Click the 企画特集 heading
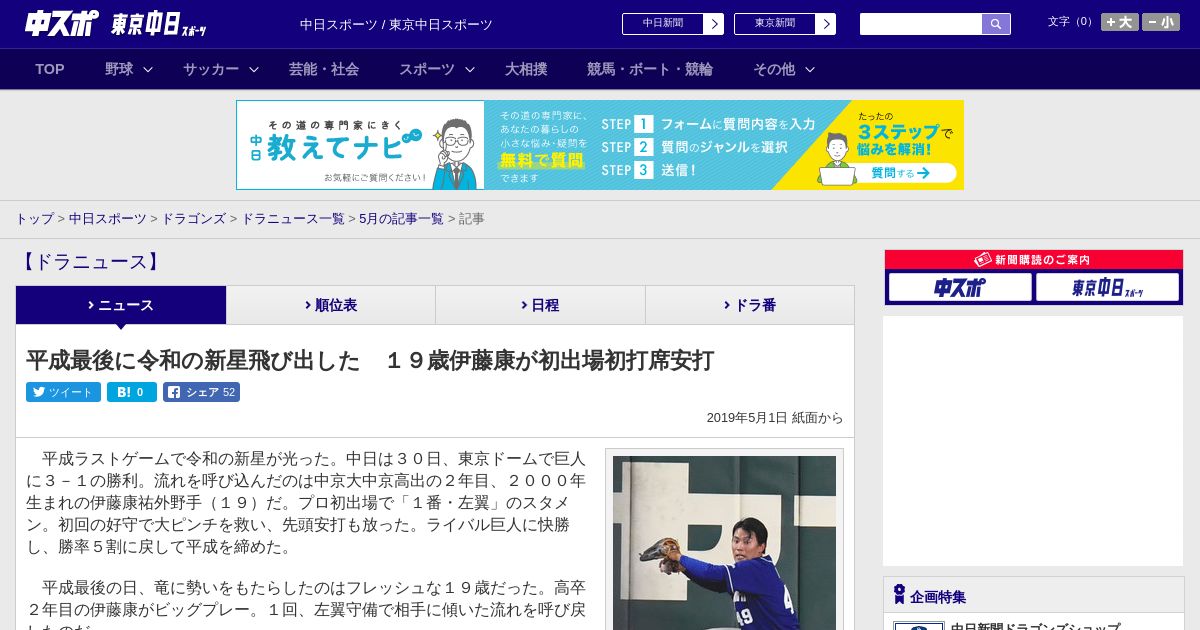The width and height of the screenshot is (1200, 630). coord(938,597)
